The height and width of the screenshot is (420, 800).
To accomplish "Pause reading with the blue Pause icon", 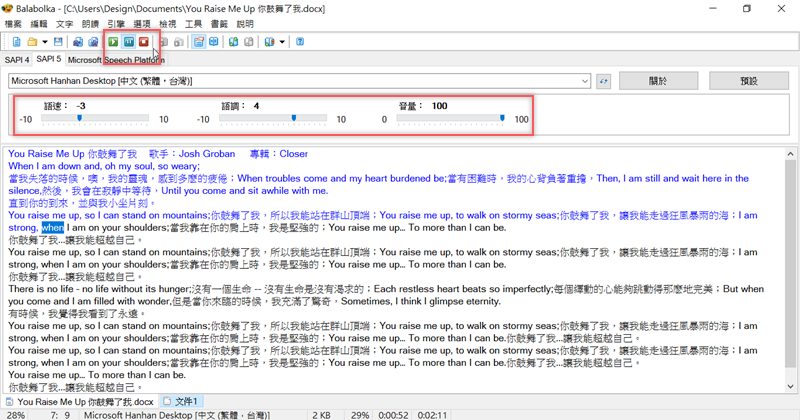I will click(x=129, y=42).
